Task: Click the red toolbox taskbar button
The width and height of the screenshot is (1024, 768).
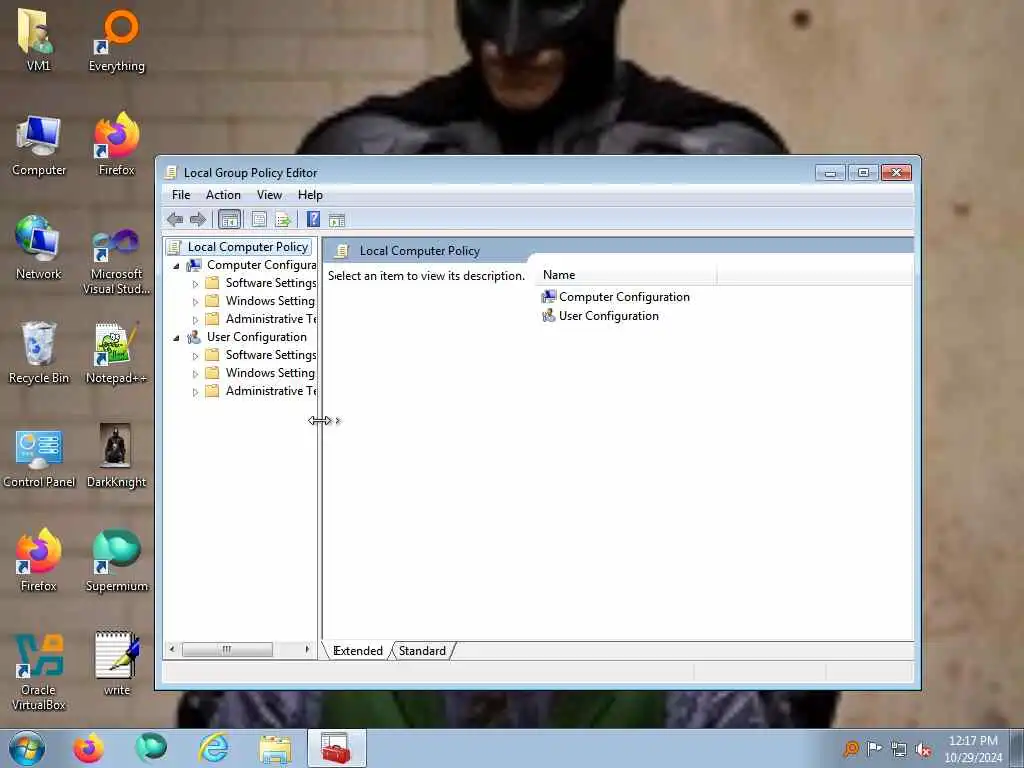Action: click(x=337, y=748)
